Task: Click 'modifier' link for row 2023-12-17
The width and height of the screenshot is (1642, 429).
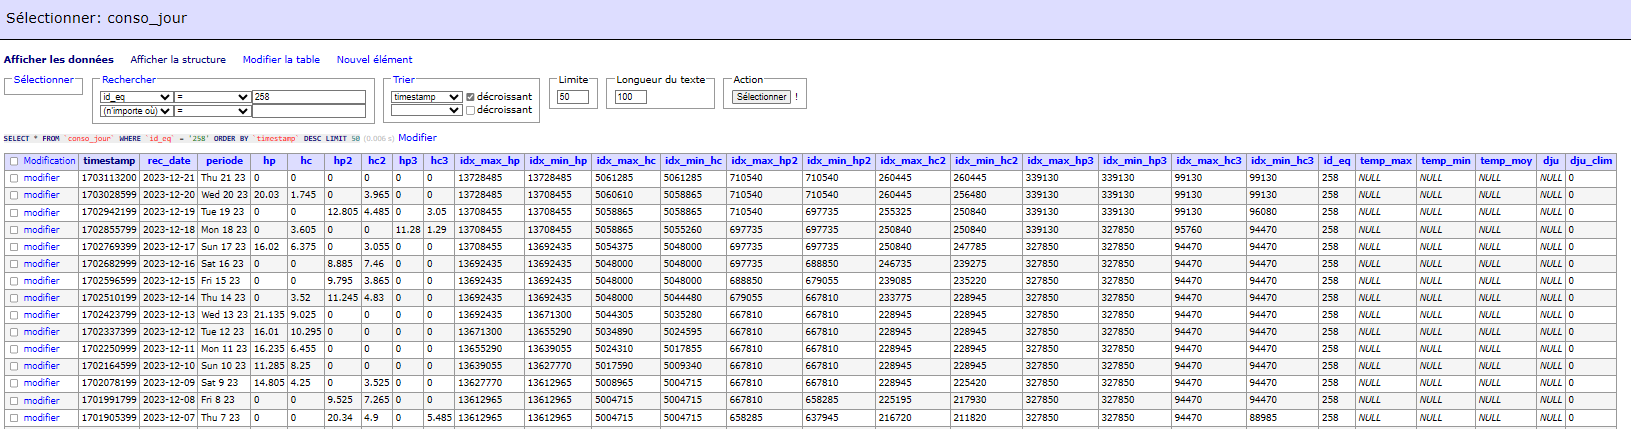Action: [42, 247]
